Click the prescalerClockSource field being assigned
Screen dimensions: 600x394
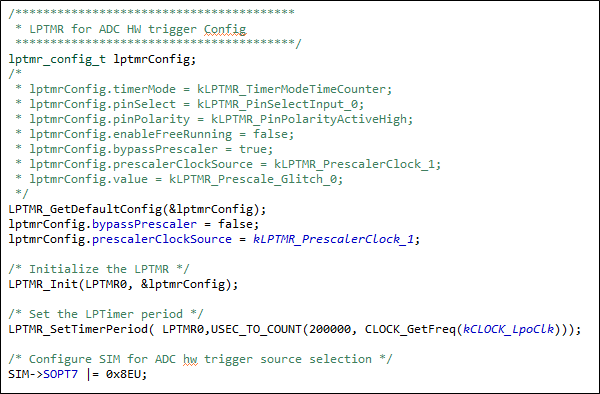(162, 239)
